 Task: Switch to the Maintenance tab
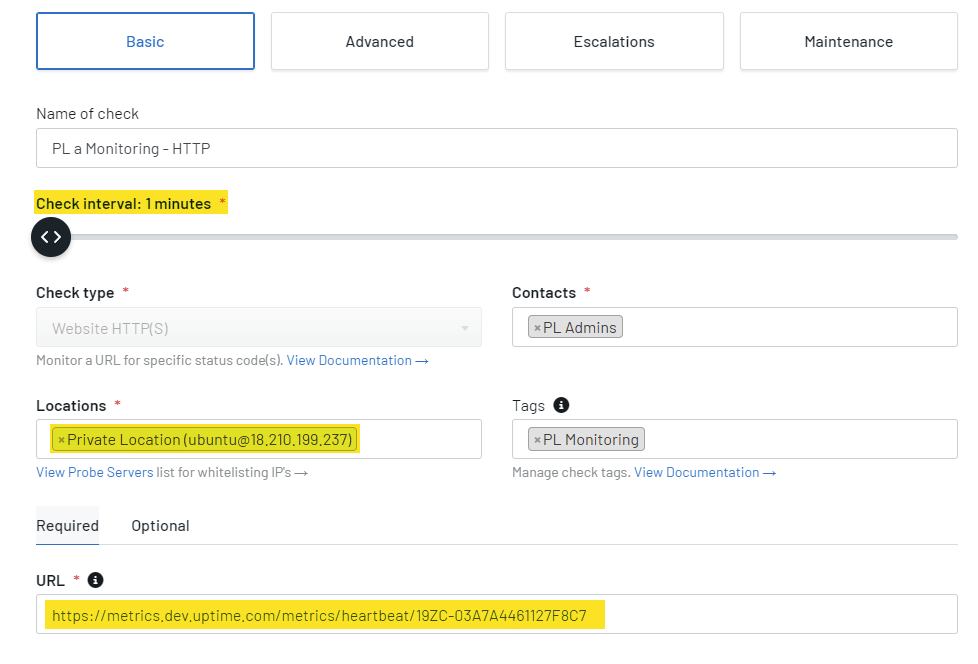pyautogui.click(x=848, y=41)
